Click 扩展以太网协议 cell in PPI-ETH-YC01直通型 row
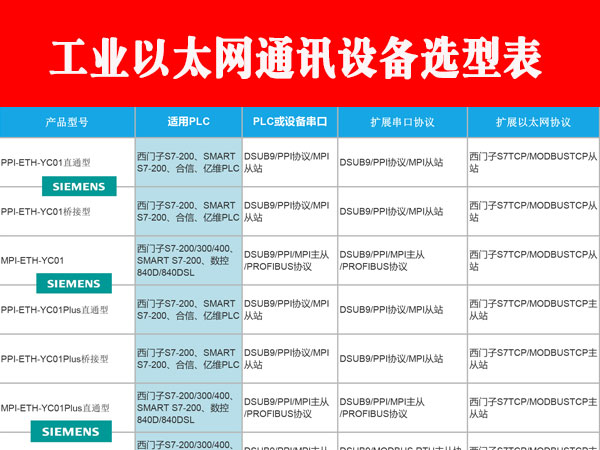The image size is (600, 450). 533,162
